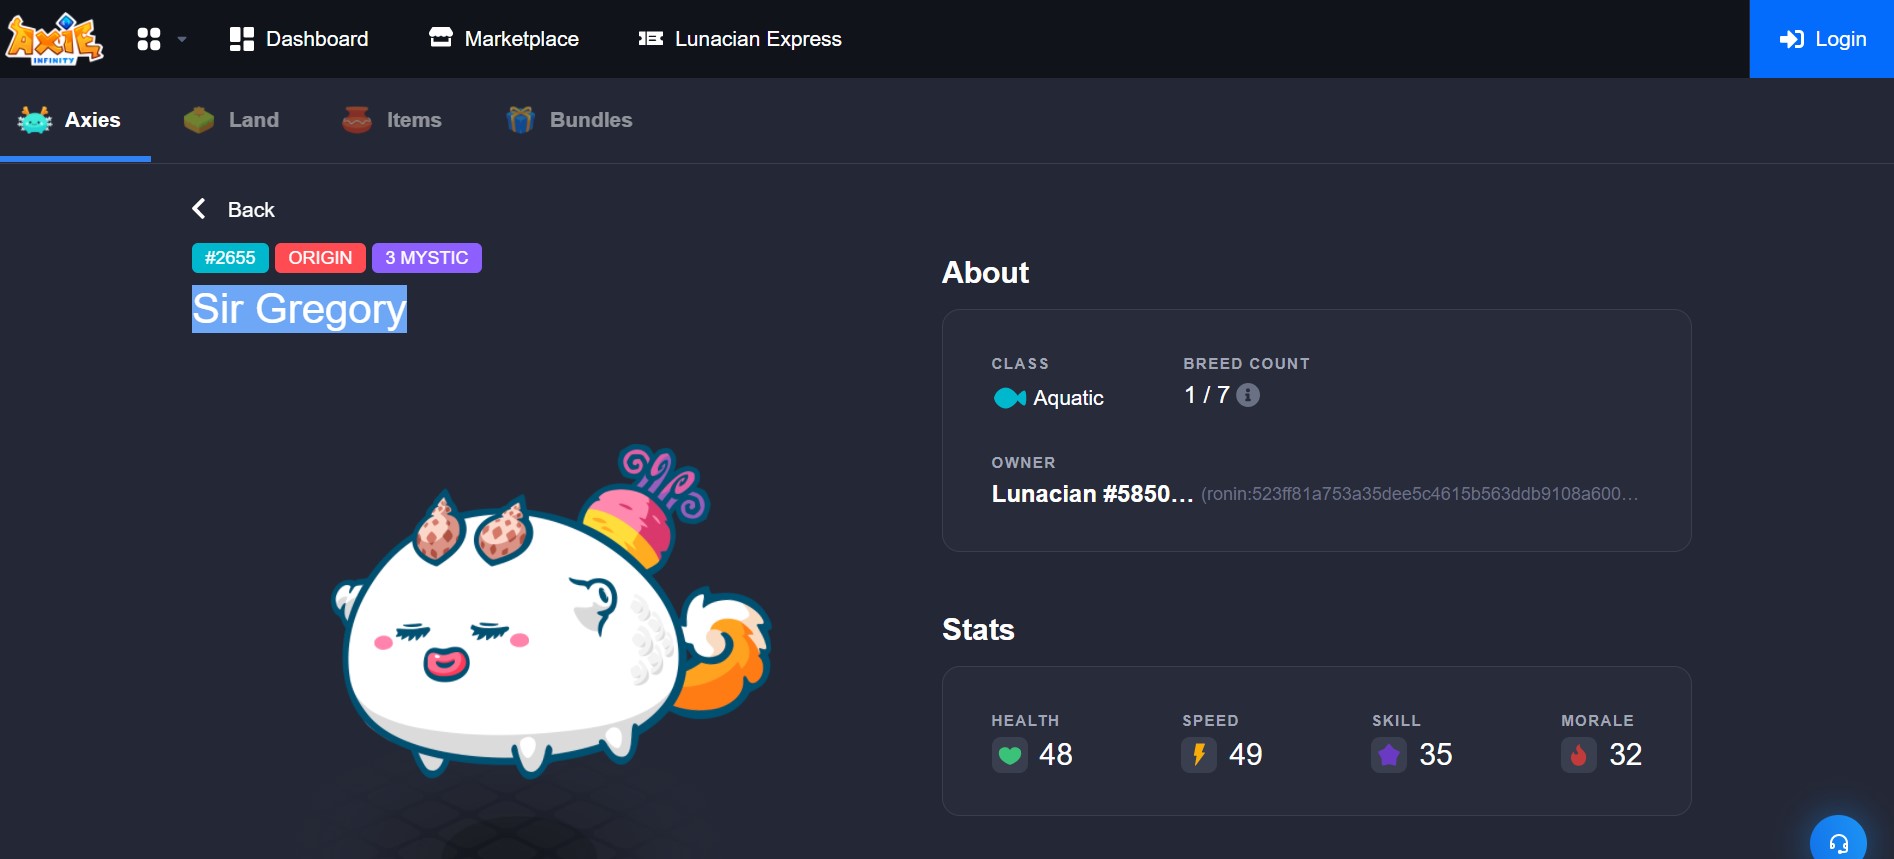Click the Back link text
The width and height of the screenshot is (1894, 859).
coord(251,210)
